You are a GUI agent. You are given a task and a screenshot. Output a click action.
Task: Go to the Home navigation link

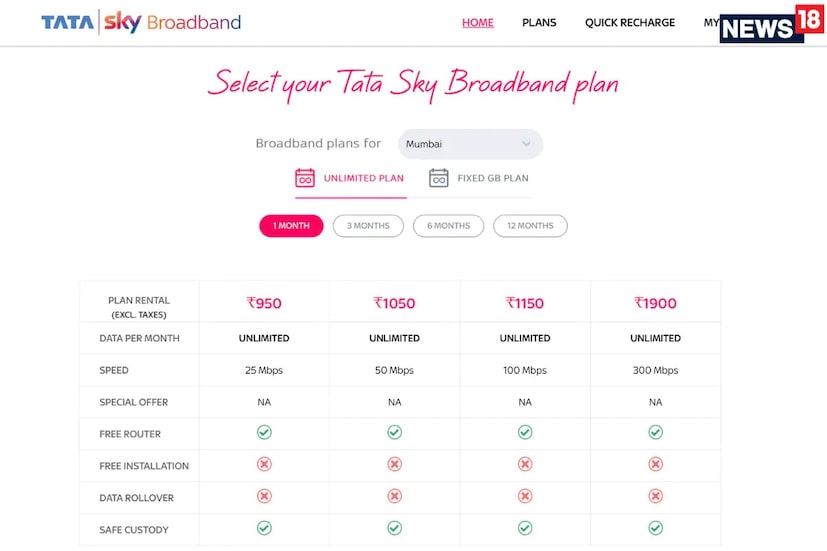coord(477,23)
